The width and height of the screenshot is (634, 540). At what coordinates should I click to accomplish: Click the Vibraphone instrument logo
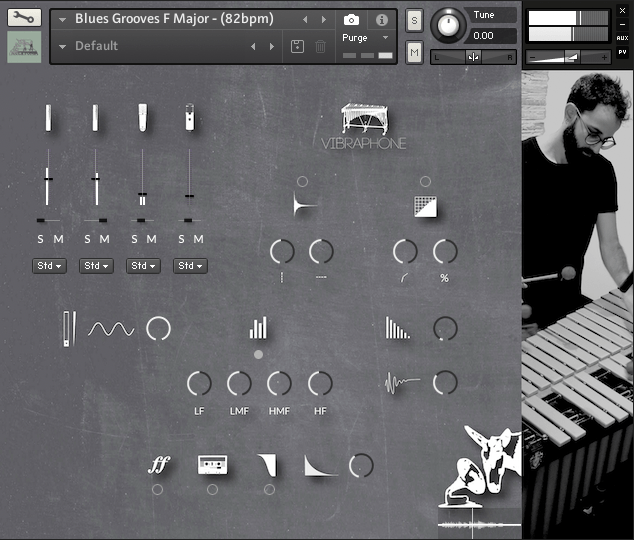pos(364,126)
